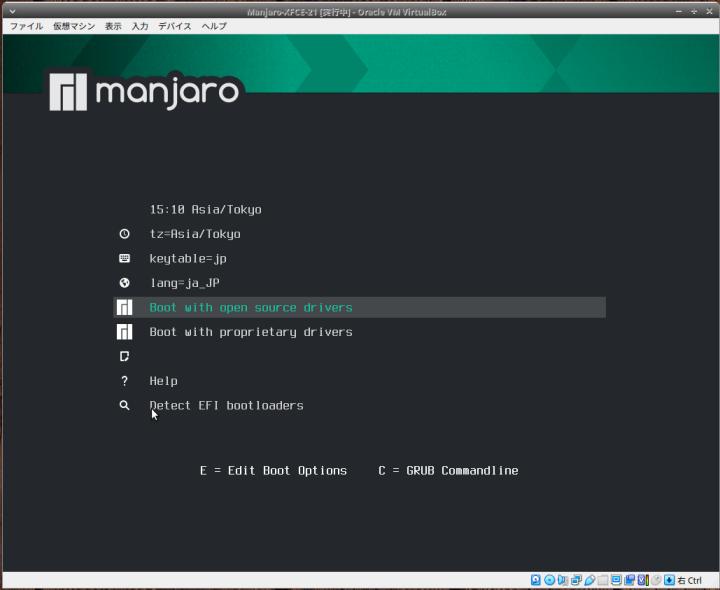Choose Boot with open source drivers

click(x=359, y=307)
